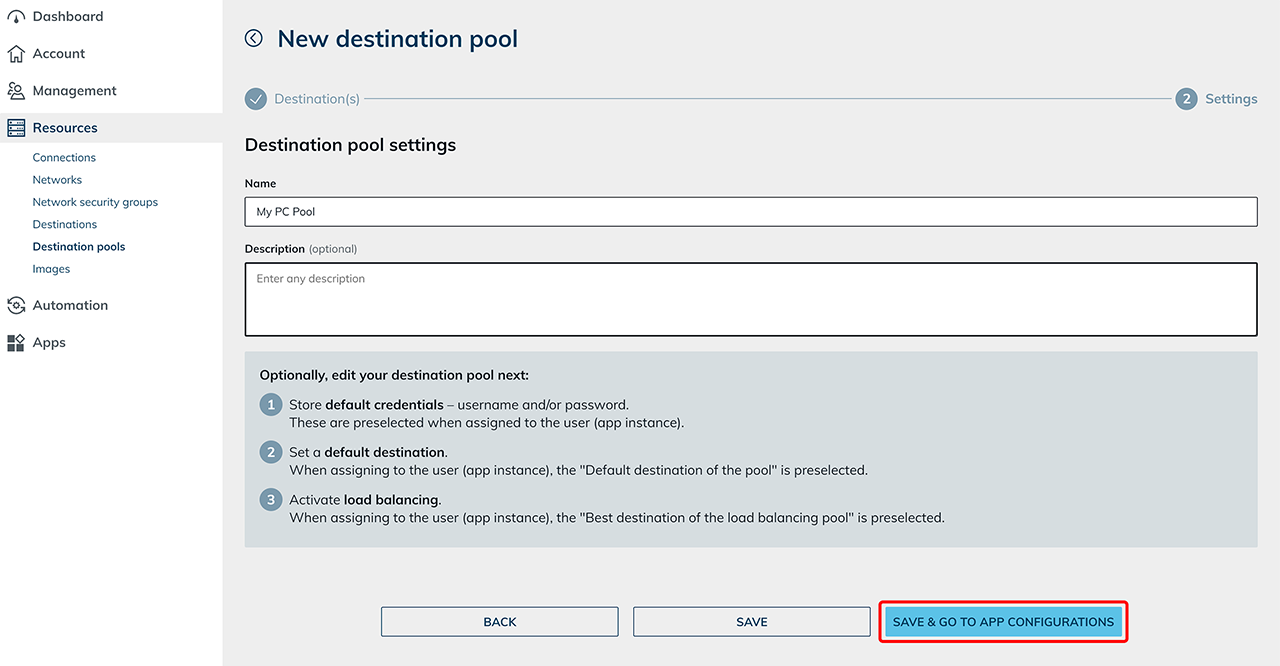Click the Account house icon

[16, 54]
